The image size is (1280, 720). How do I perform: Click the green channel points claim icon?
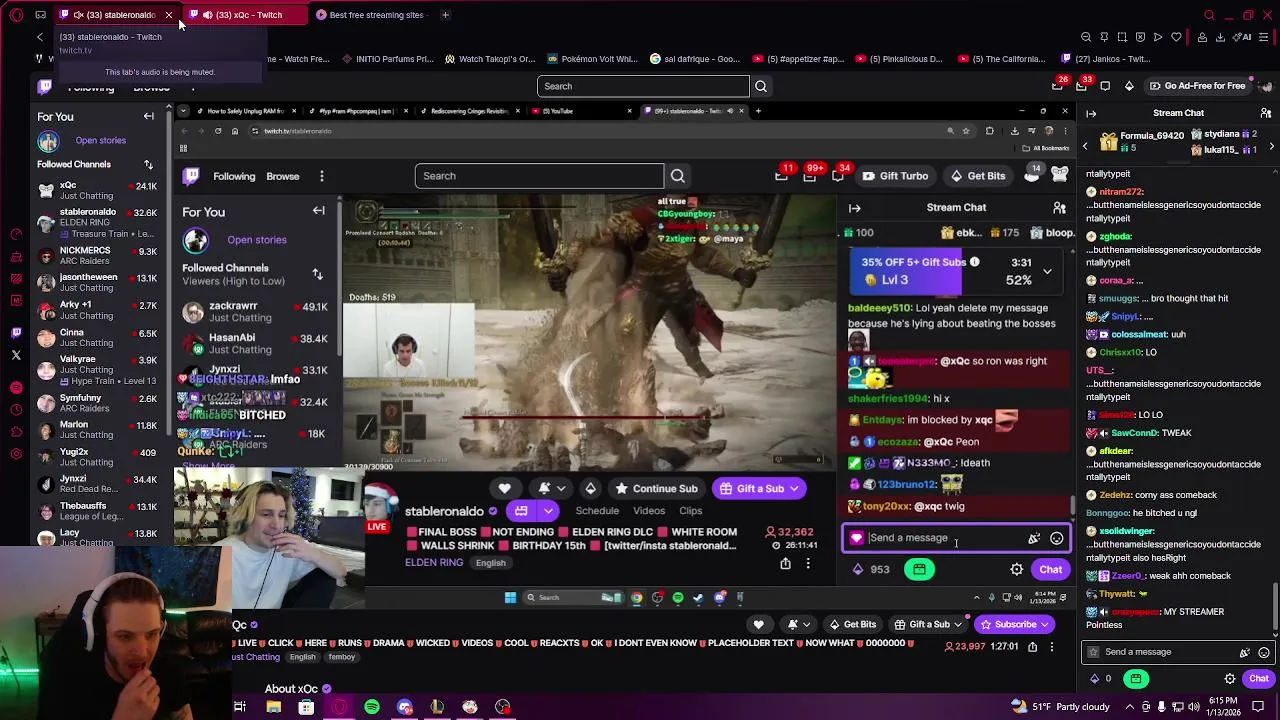1136,679
